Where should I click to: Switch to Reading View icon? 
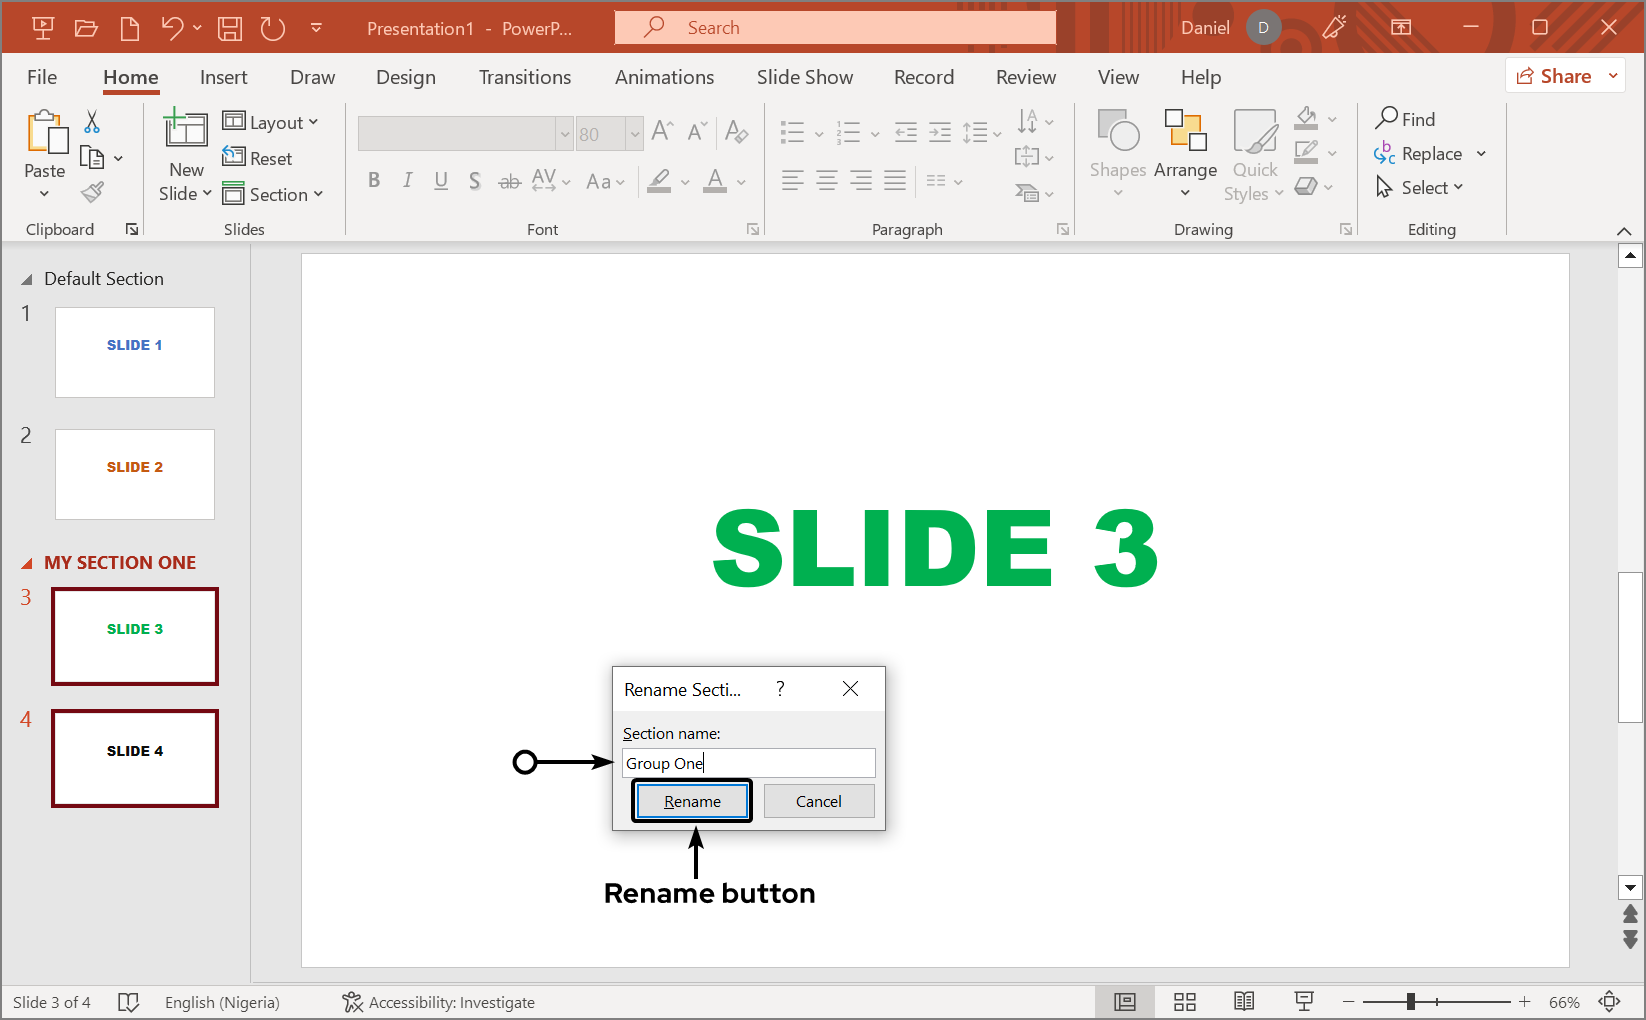(1244, 1002)
